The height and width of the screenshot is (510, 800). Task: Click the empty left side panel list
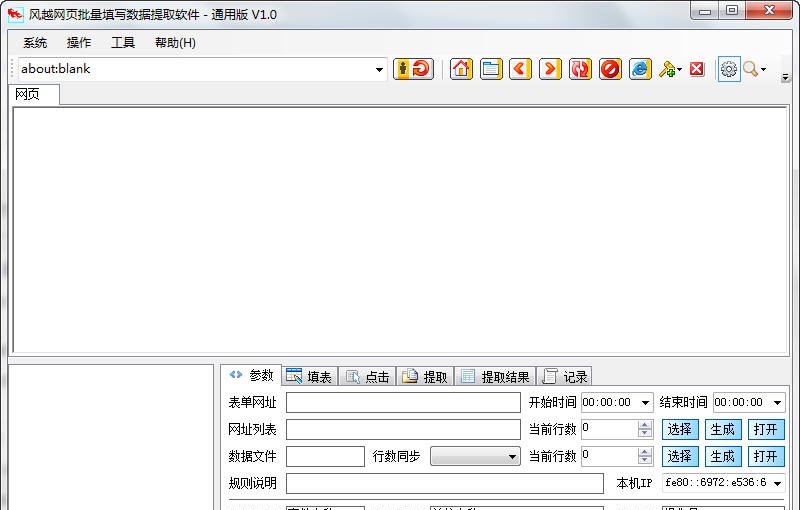click(x=111, y=437)
